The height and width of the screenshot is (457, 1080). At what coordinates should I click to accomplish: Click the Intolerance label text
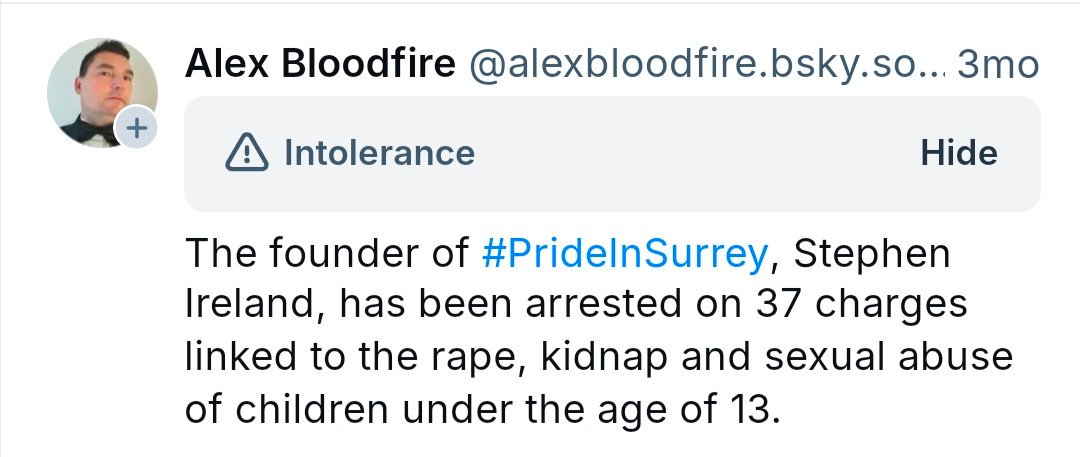(379, 153)
